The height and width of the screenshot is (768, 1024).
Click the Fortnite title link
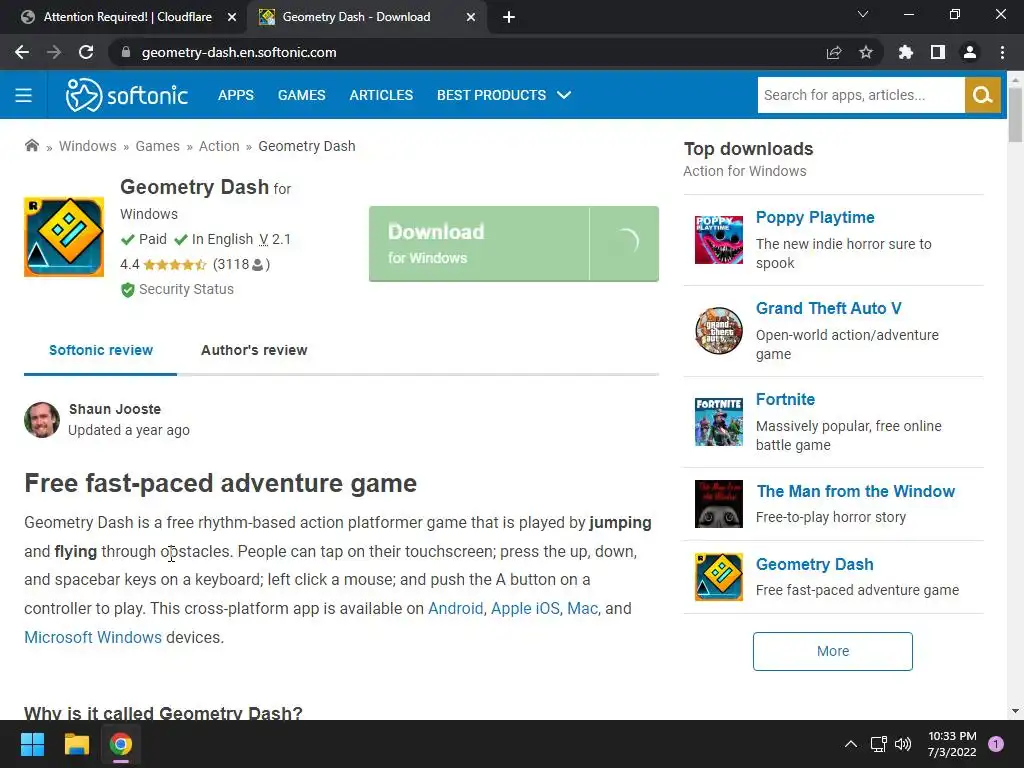(785, 399)
